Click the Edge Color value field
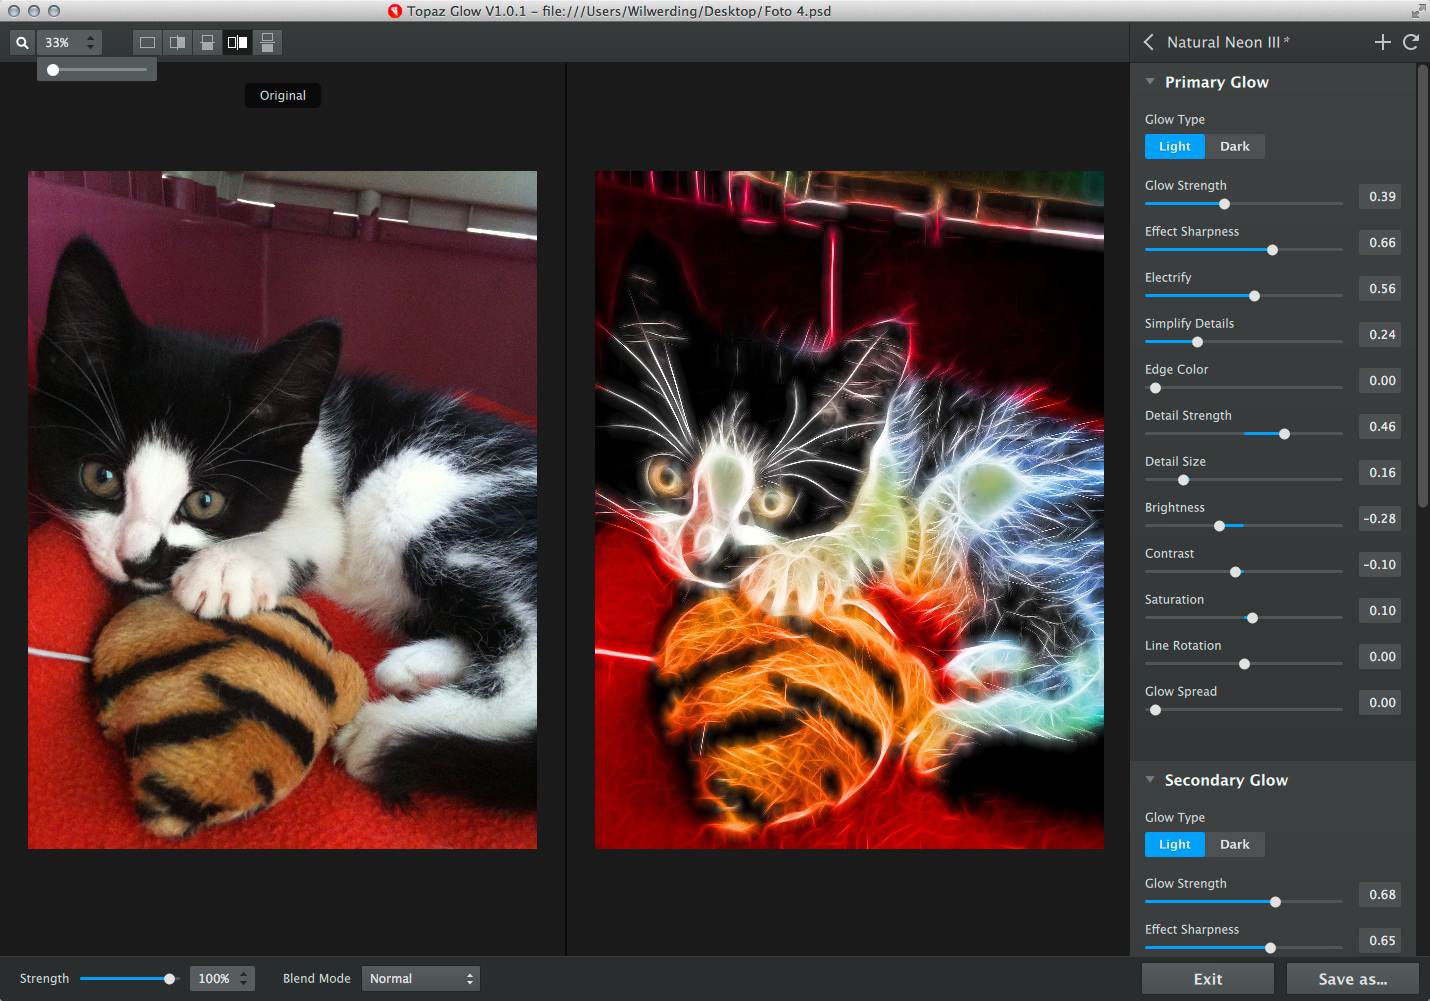Viewport: 1430px width, 1001px height. click(1381, 380)
